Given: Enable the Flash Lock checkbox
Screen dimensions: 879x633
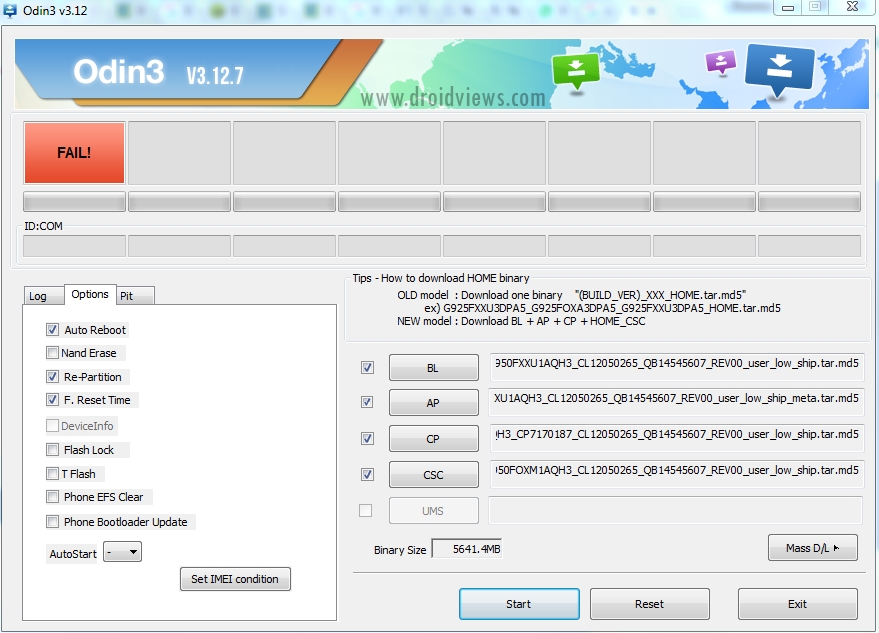Looking at the screenshot, I should click(52, 450).
